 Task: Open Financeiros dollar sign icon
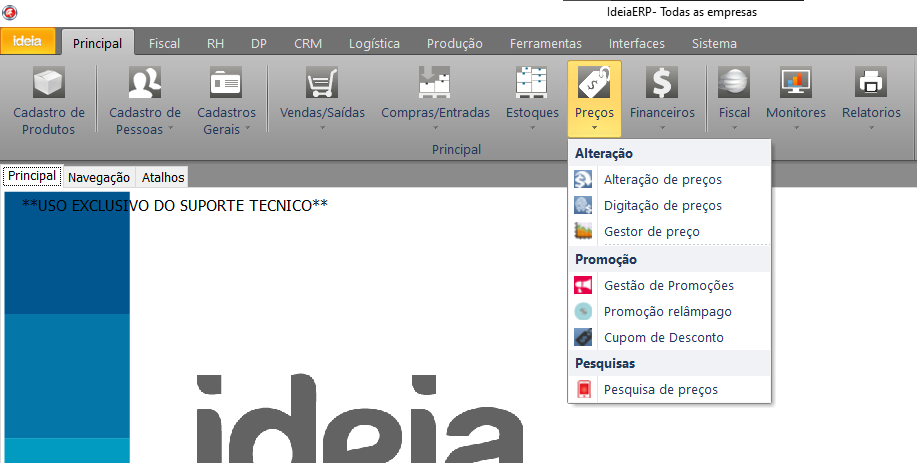click(x=662, y=82)
